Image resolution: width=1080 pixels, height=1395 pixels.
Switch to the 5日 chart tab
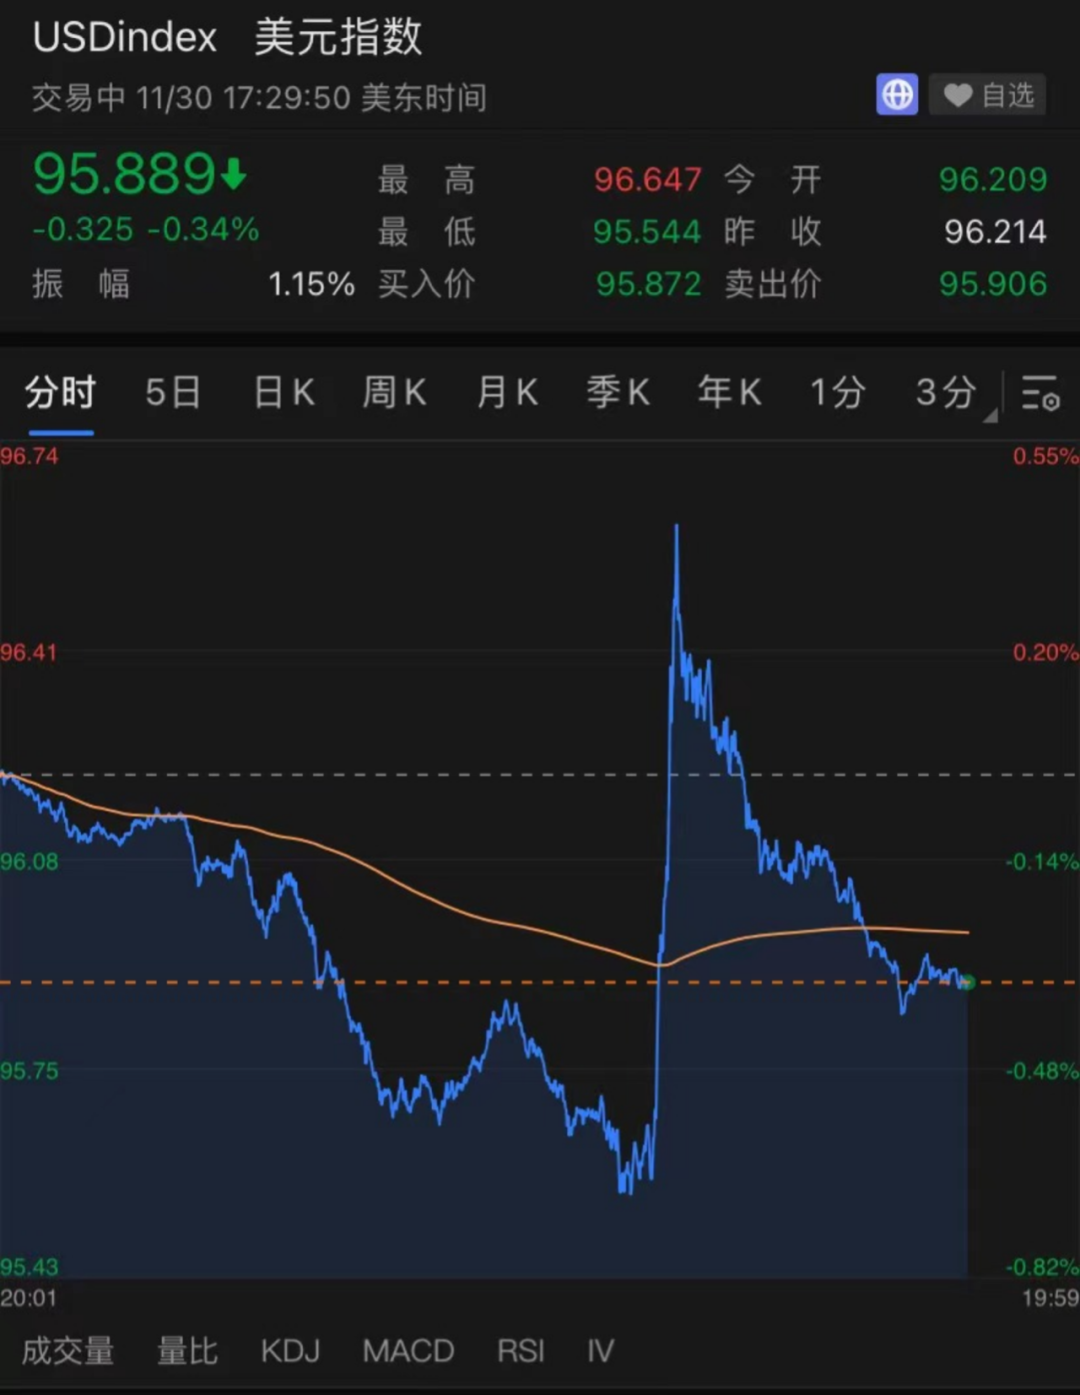click(x=172, y=392)
